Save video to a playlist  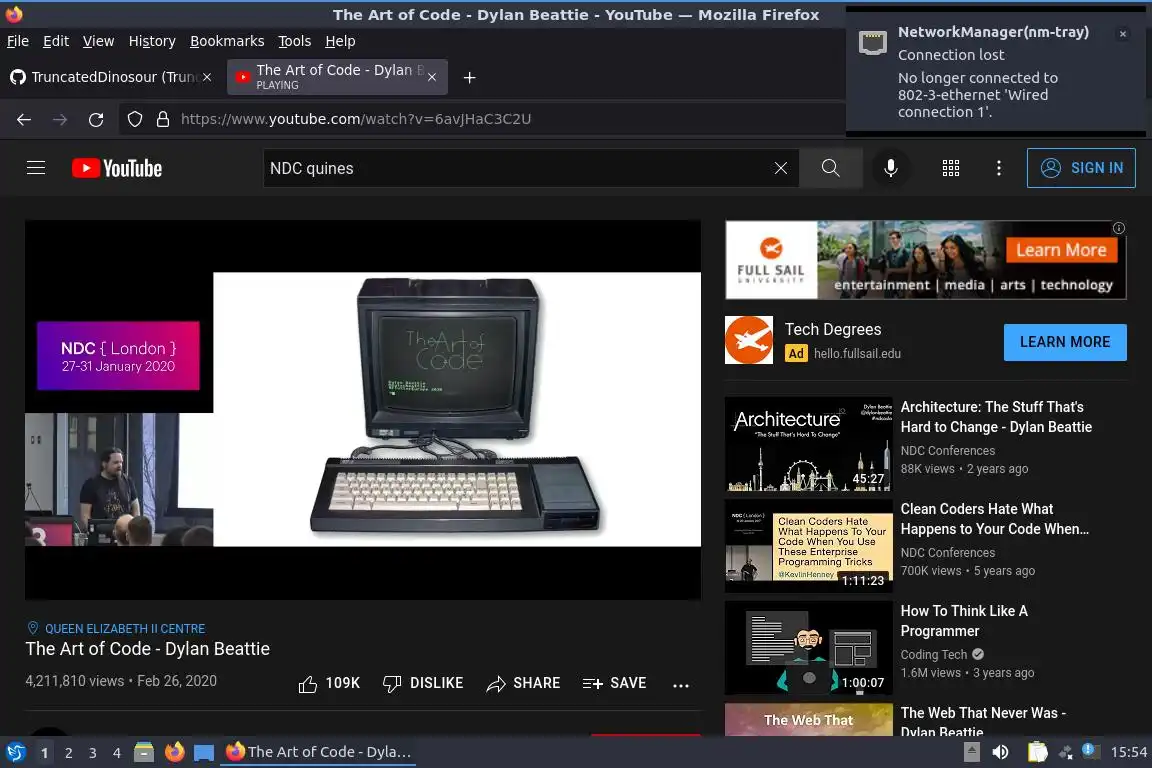(x=614, y=683)
